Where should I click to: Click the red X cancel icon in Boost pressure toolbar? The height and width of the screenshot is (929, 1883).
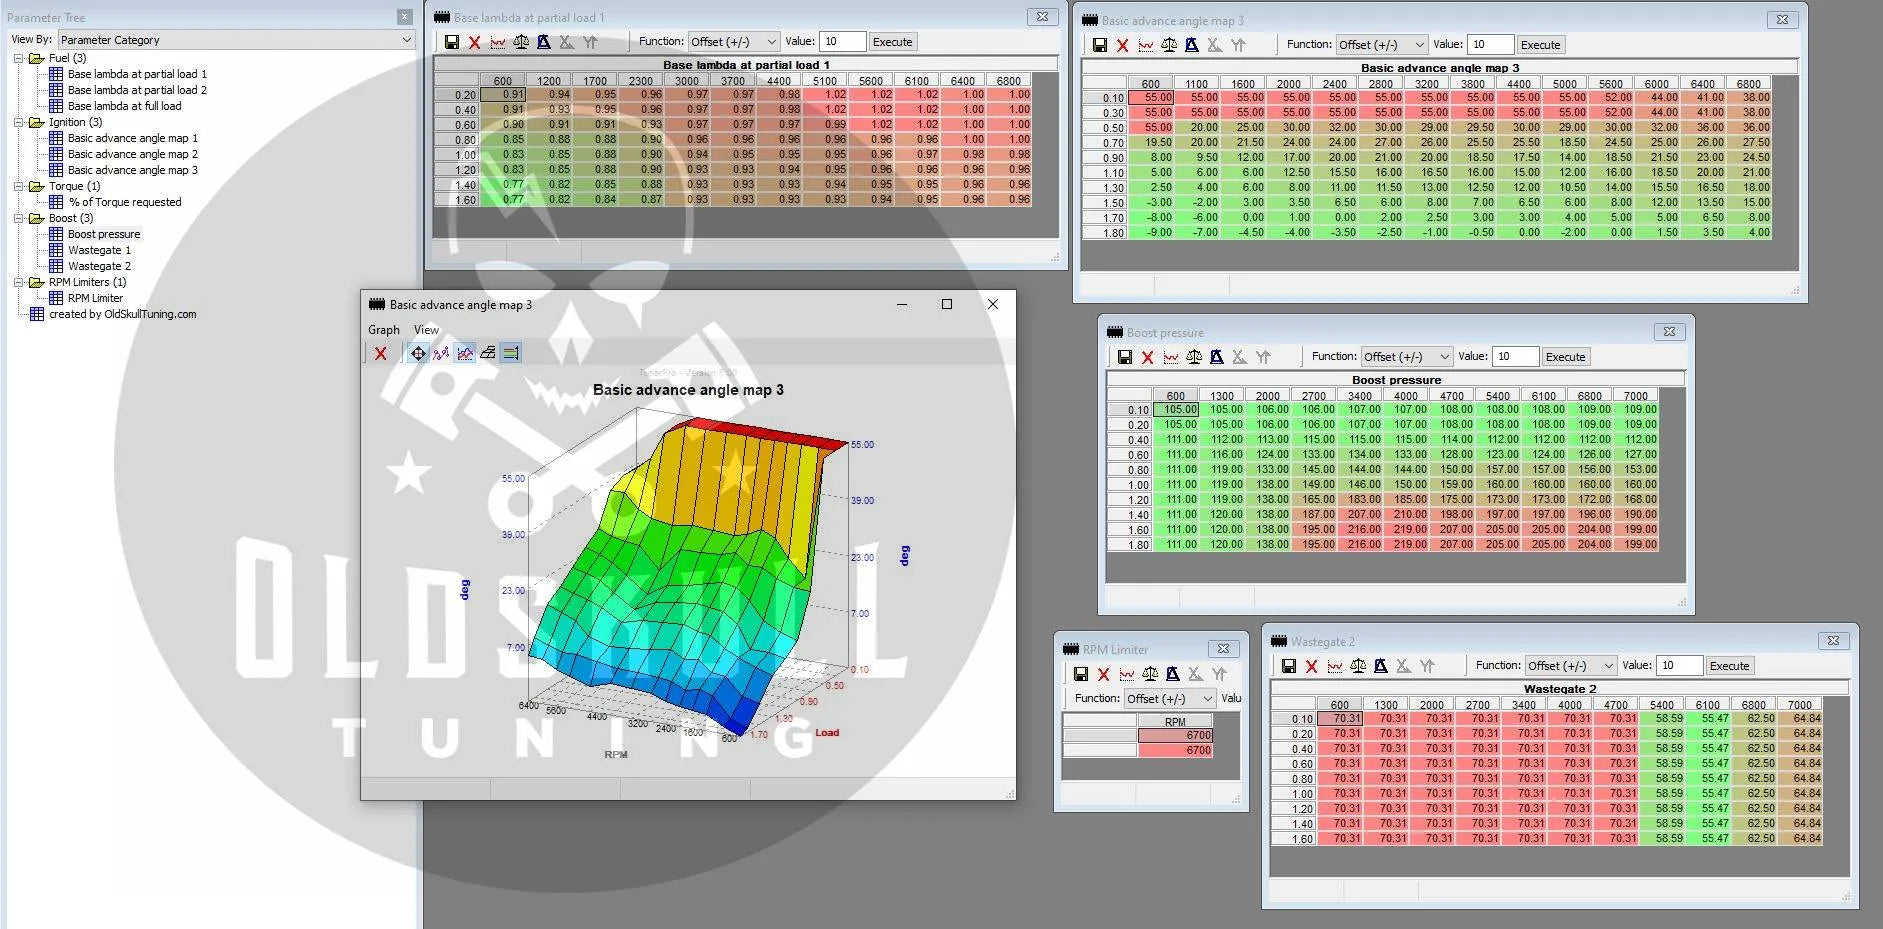[x=1148, y=357]
